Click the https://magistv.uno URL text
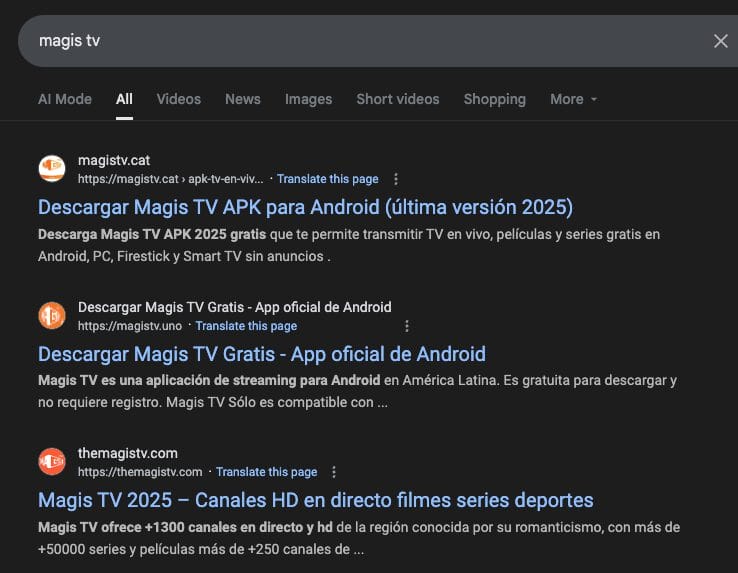738x573 pixels. (130, 326)
